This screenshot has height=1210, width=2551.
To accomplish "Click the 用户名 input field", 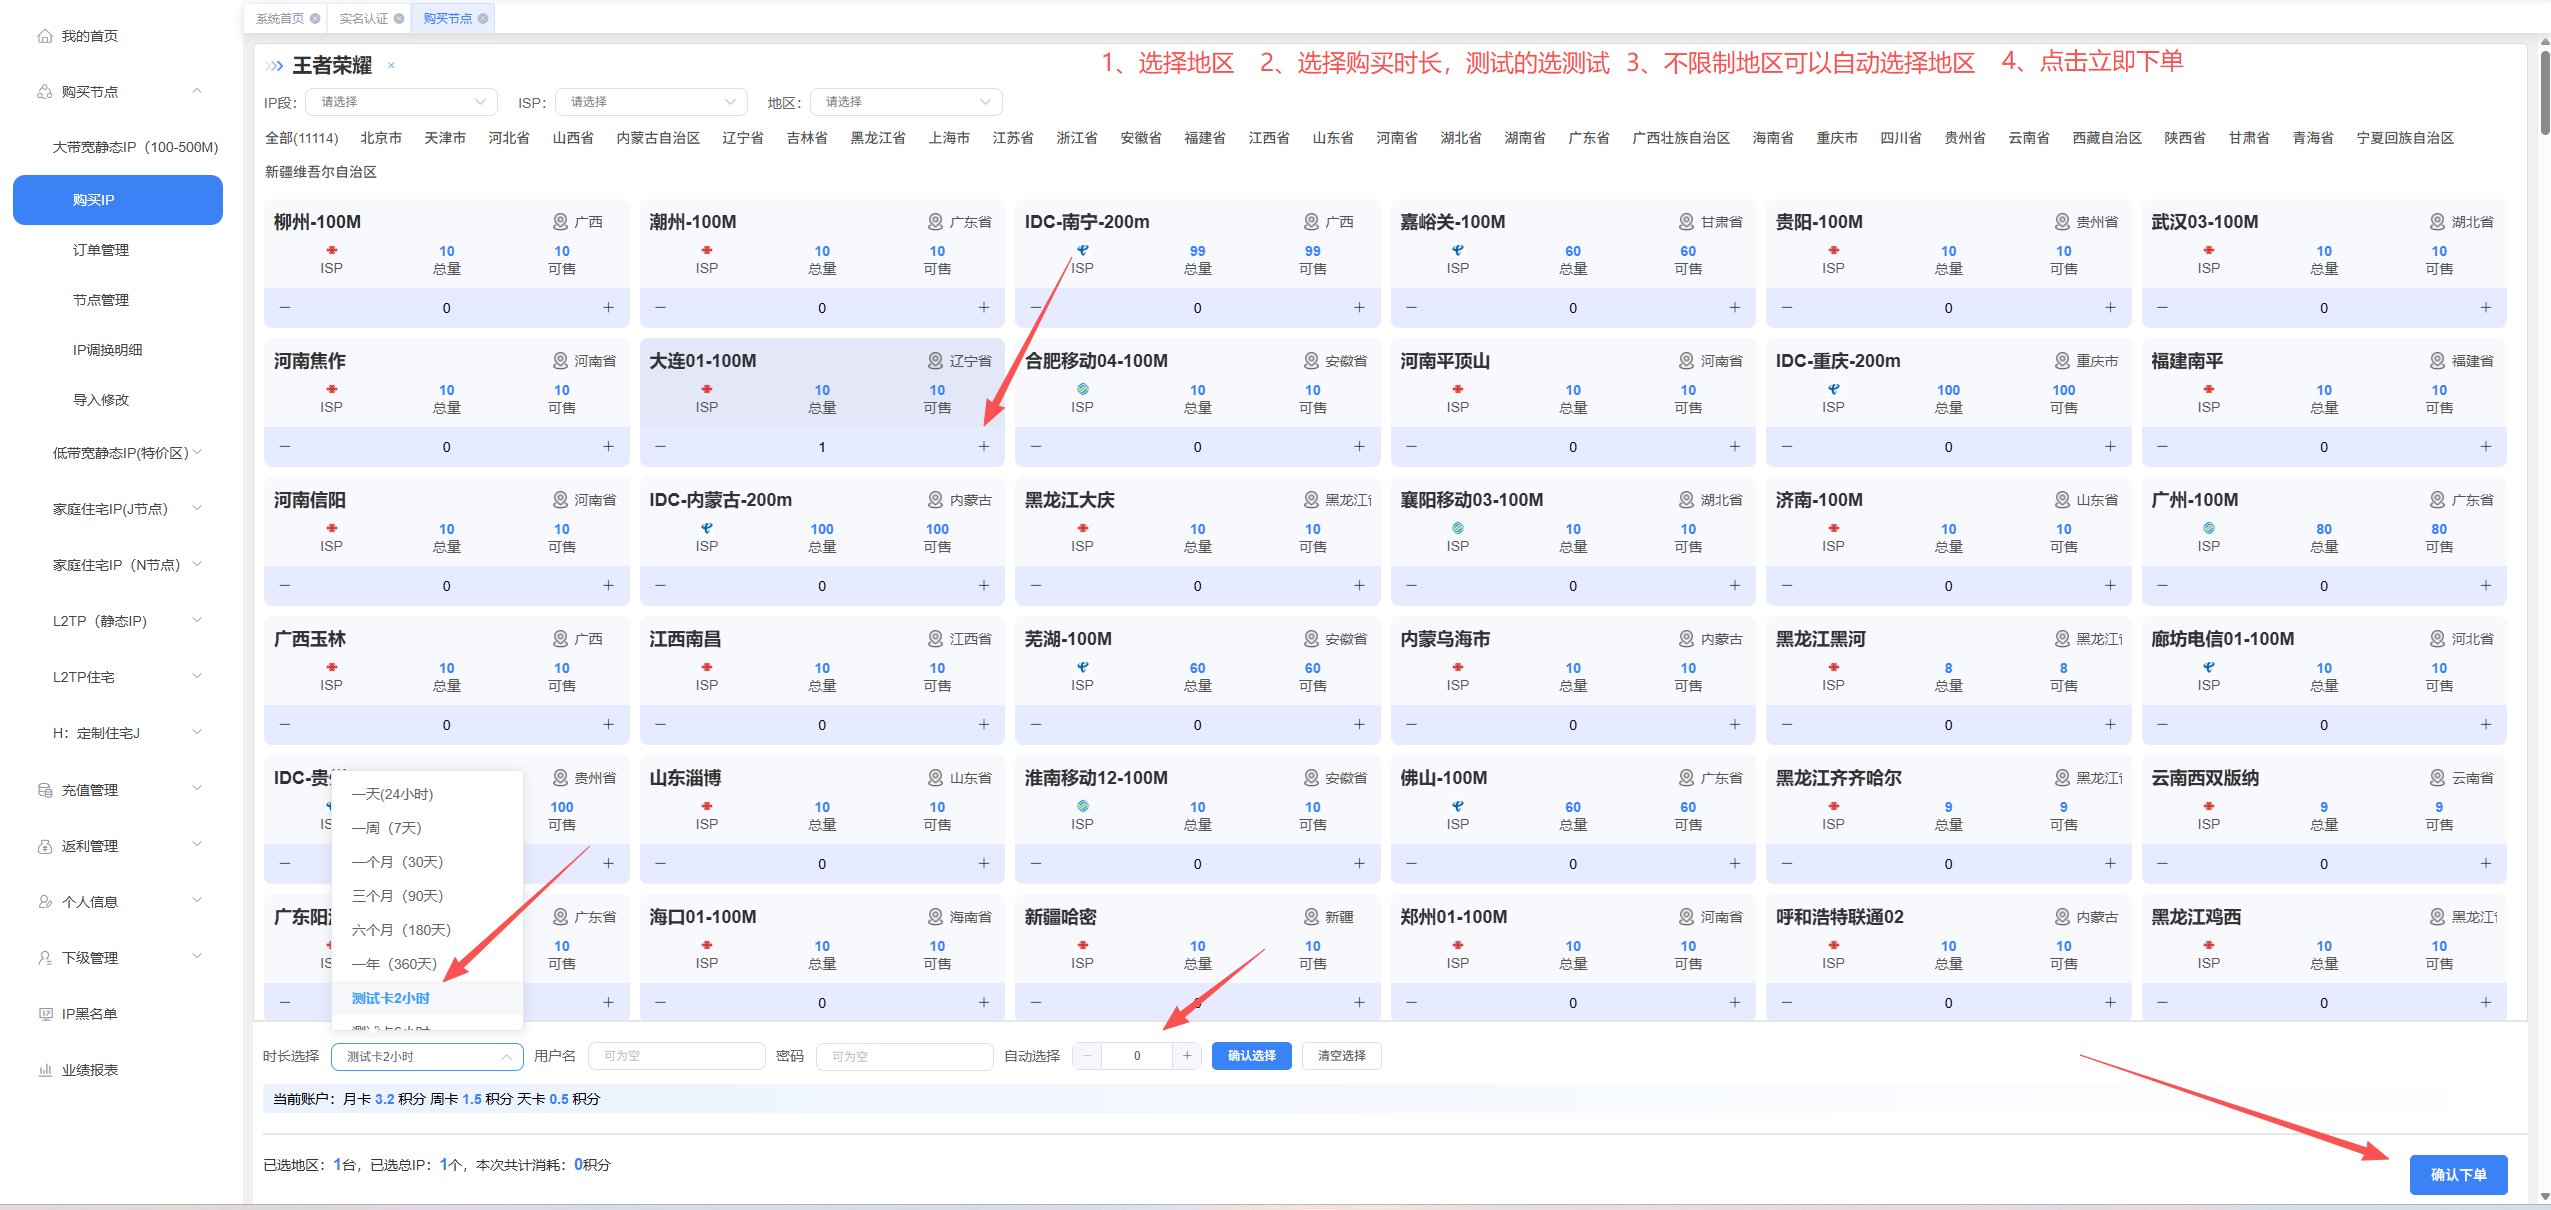I will pos(677,1056).
